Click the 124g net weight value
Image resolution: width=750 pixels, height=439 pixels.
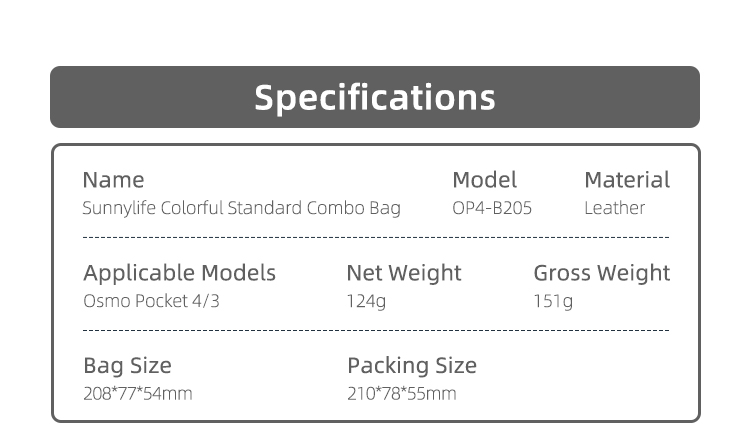pos(366,301)
